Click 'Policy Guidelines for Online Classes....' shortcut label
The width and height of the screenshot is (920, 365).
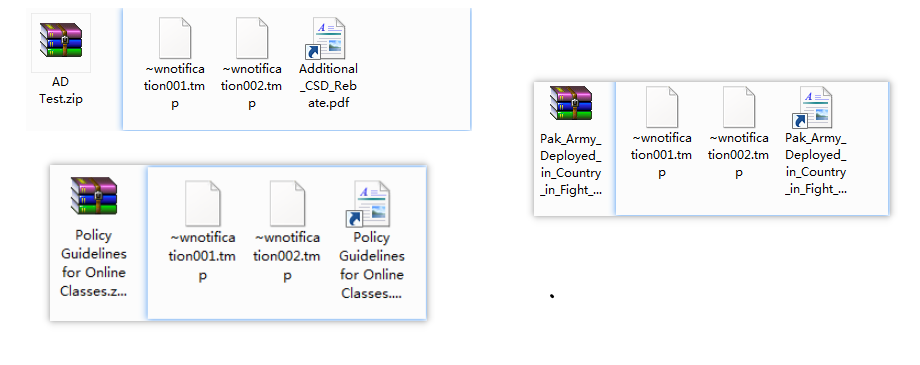click(x=372, y=265)
